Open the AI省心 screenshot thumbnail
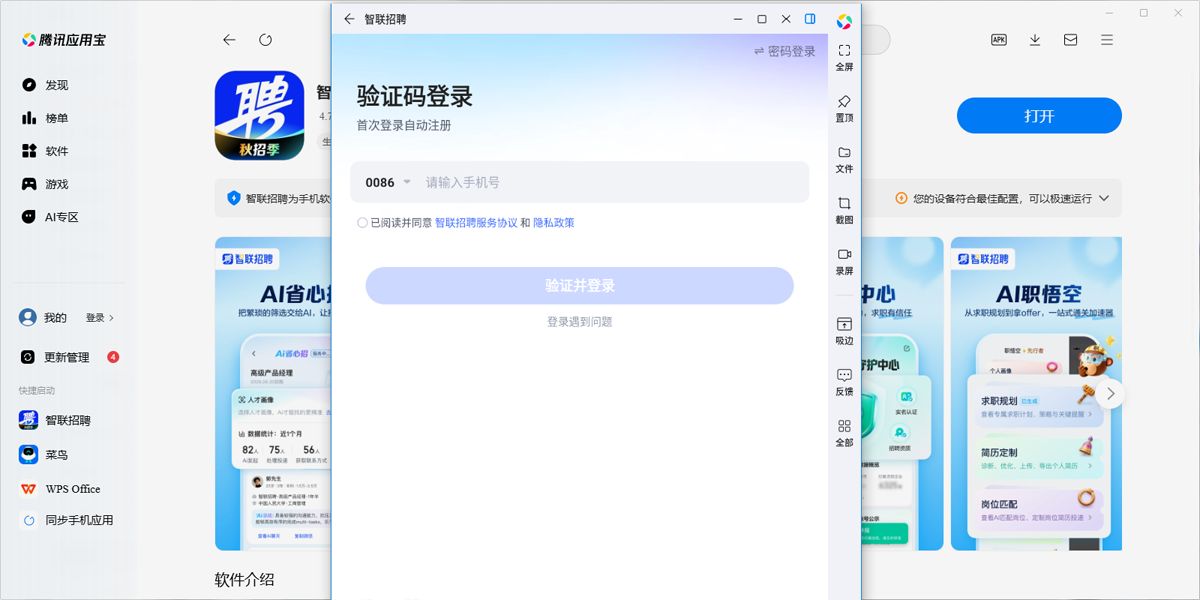This screenshot has width=1200, height=600. coord(273,393)
